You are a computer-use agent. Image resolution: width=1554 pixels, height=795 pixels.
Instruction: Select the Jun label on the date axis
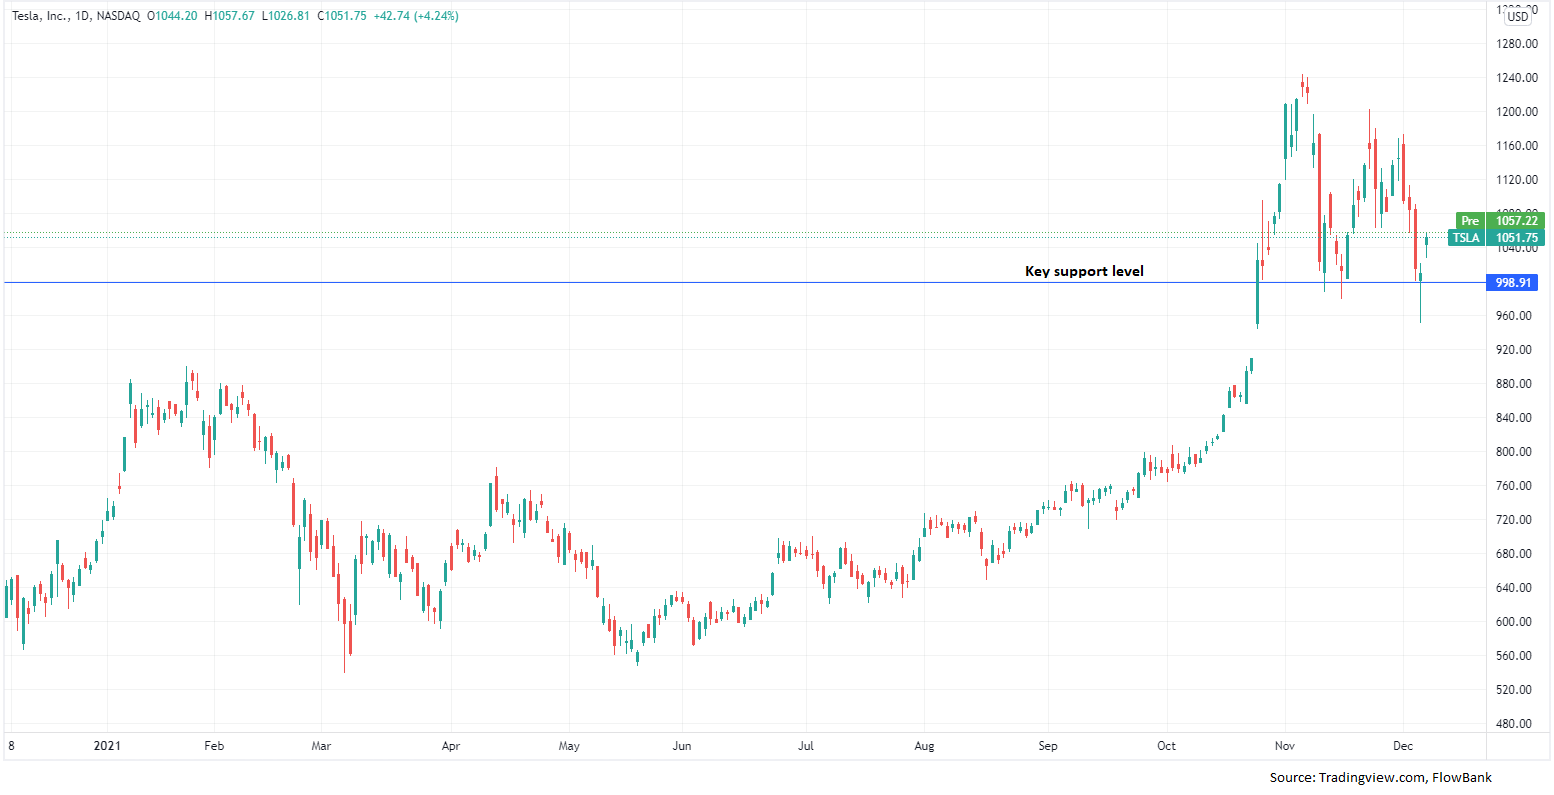[x=681, y=746]
